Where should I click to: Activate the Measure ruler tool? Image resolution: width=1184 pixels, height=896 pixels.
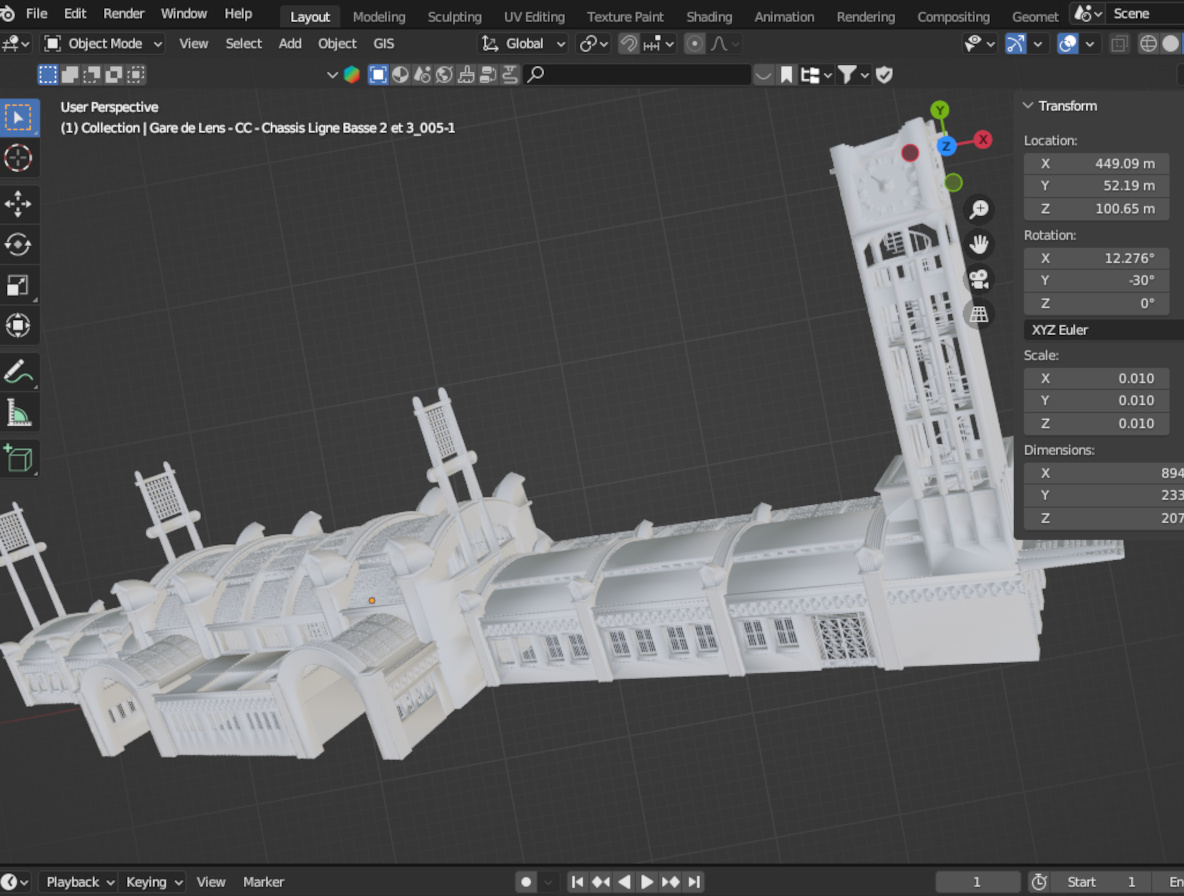click(18, 413)
